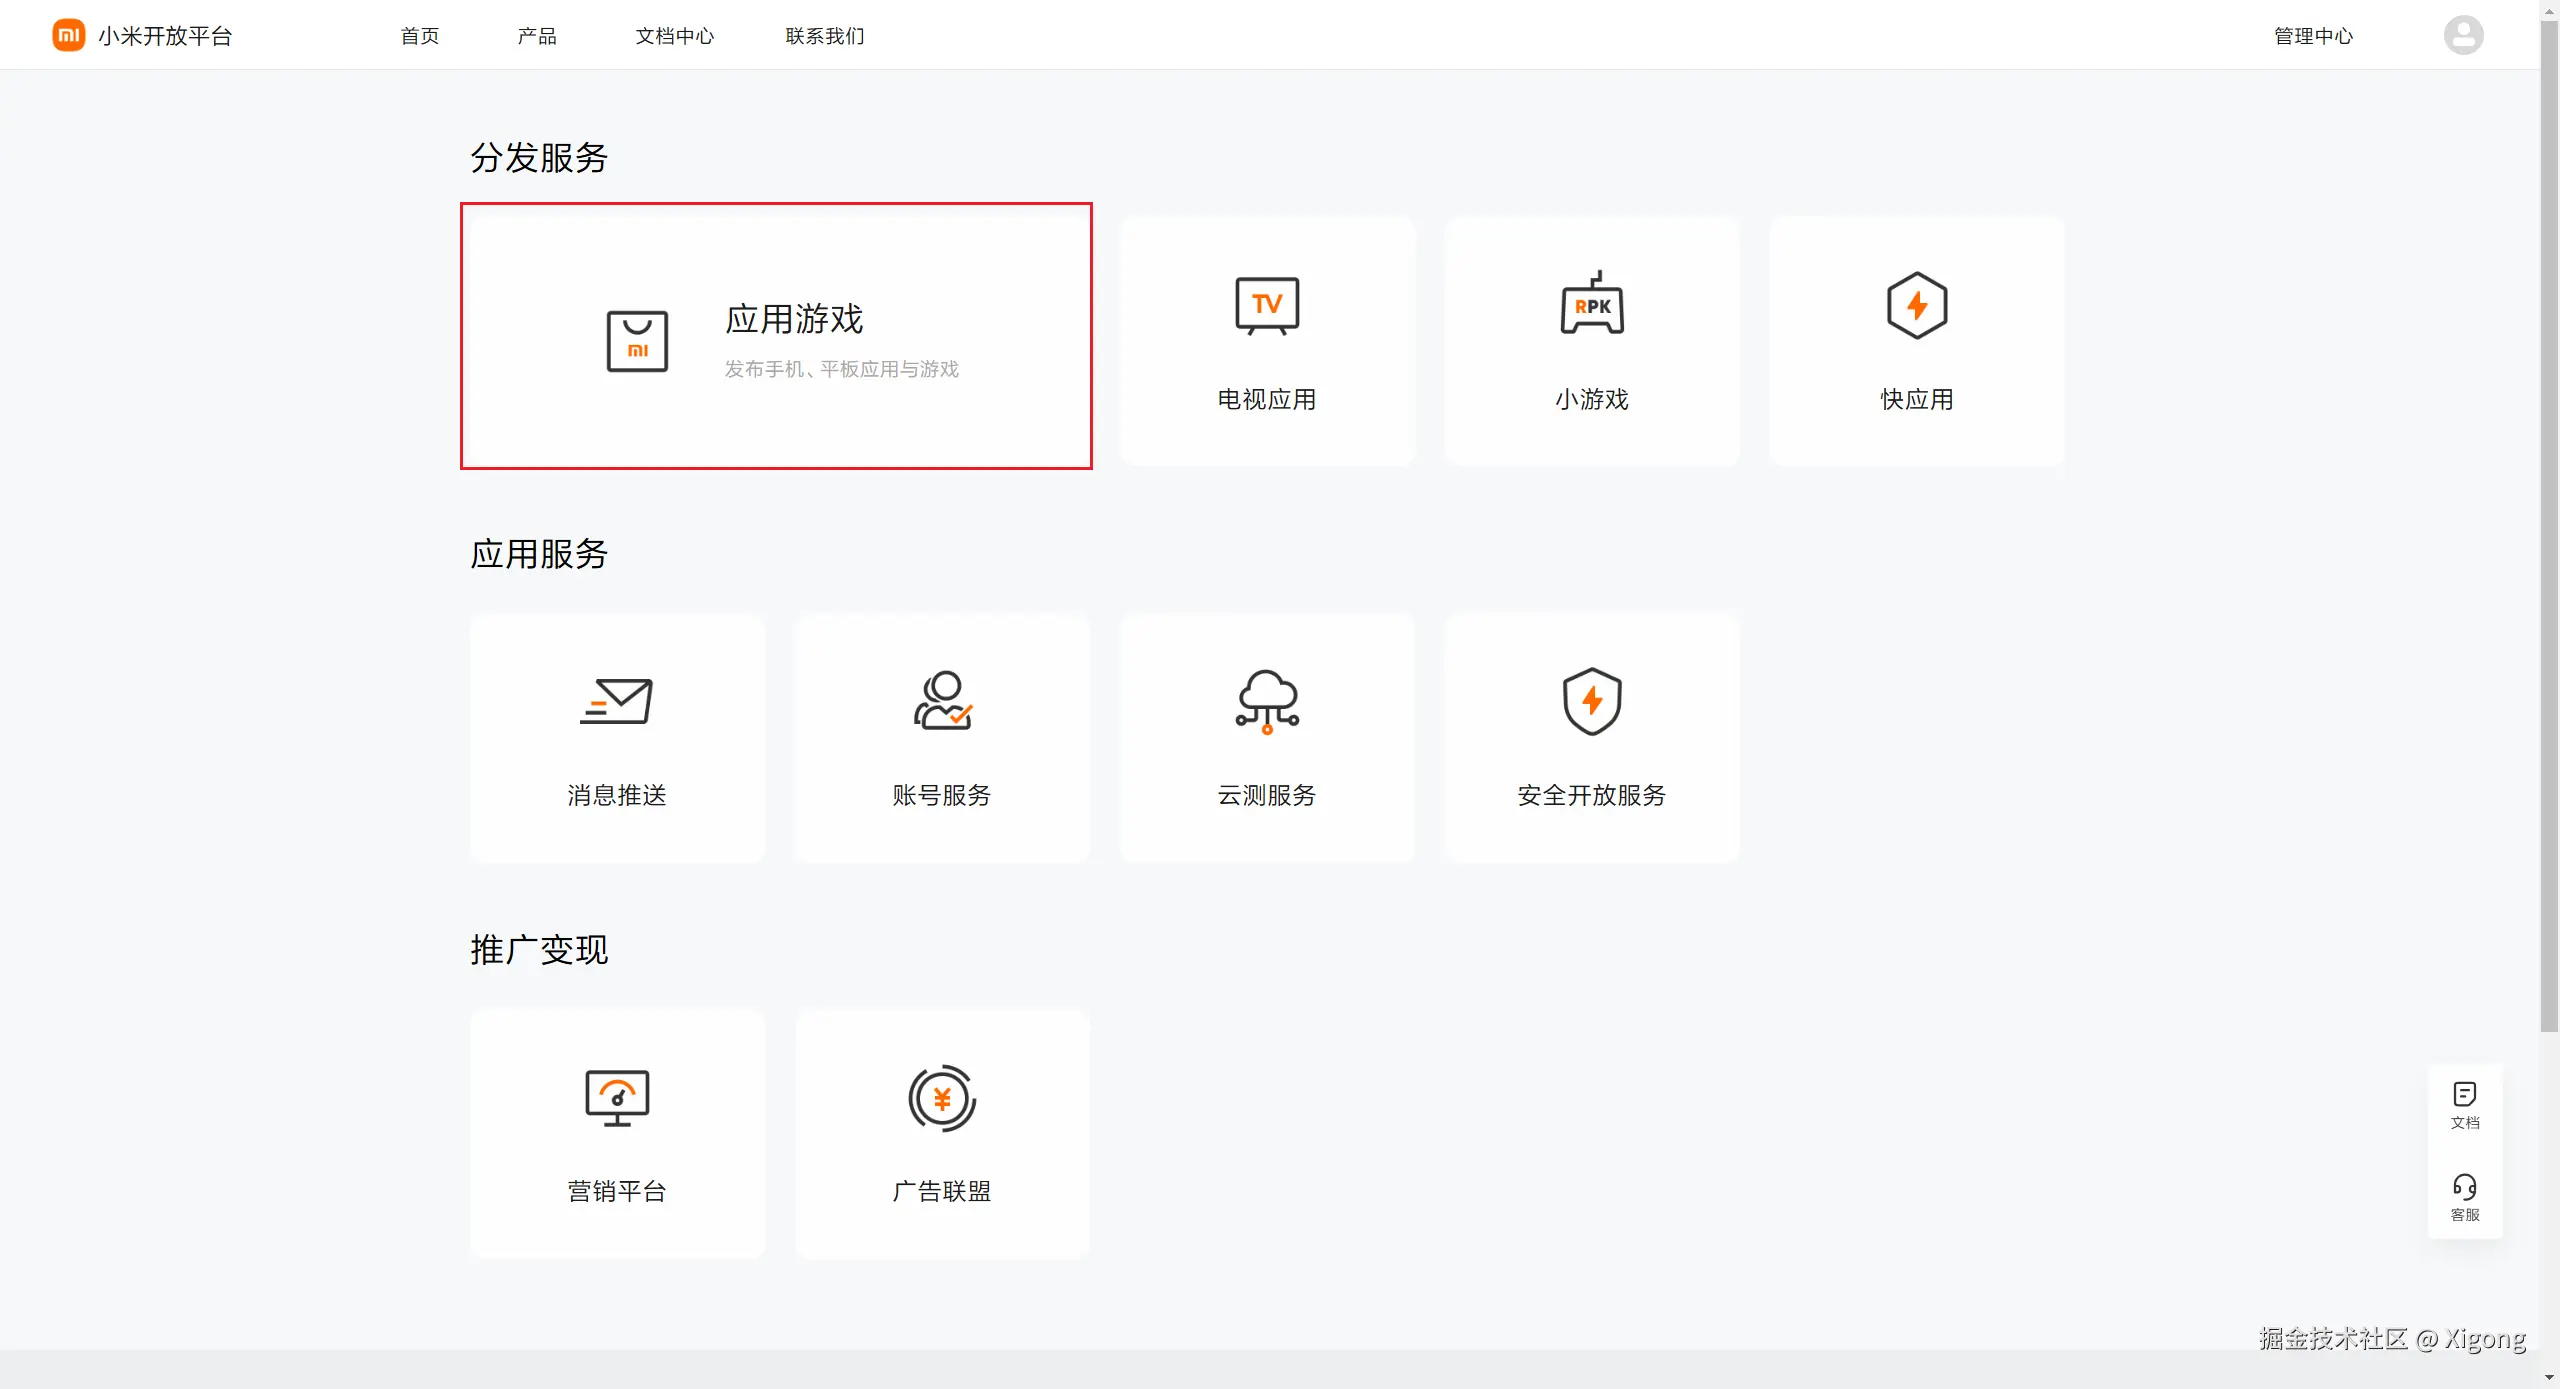Open the 账号服务 user icon

pyautogui.click(x=942, y=701)
